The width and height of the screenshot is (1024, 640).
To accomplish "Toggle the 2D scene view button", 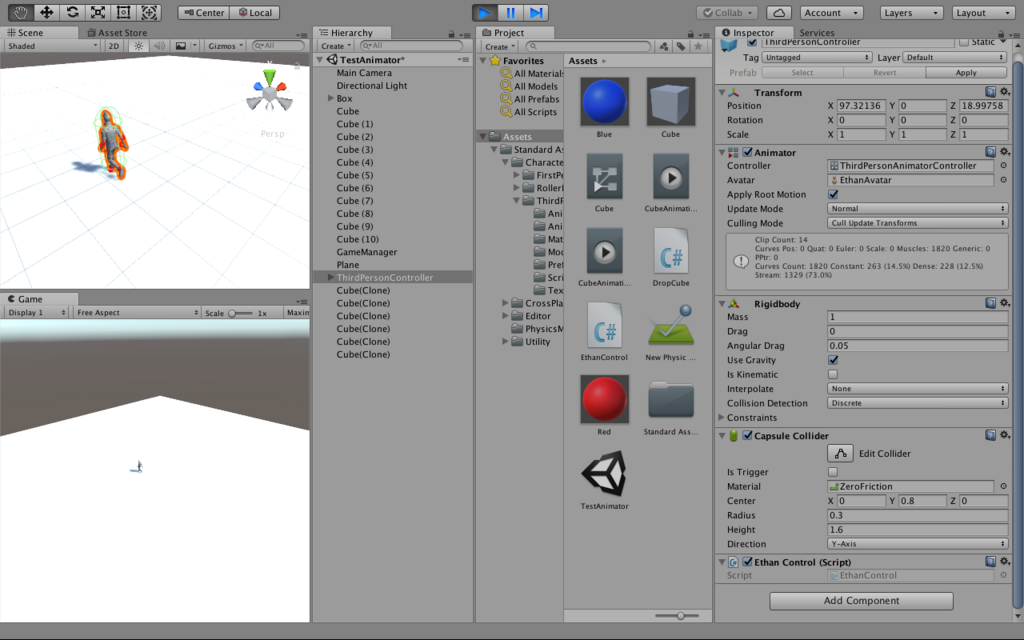I will [114, 46].
